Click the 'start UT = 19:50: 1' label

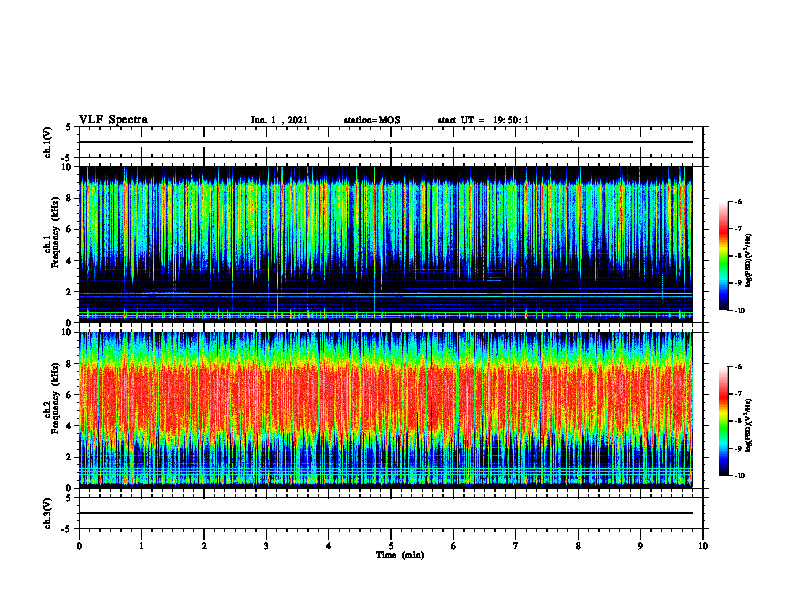click(x=483, y=120)
